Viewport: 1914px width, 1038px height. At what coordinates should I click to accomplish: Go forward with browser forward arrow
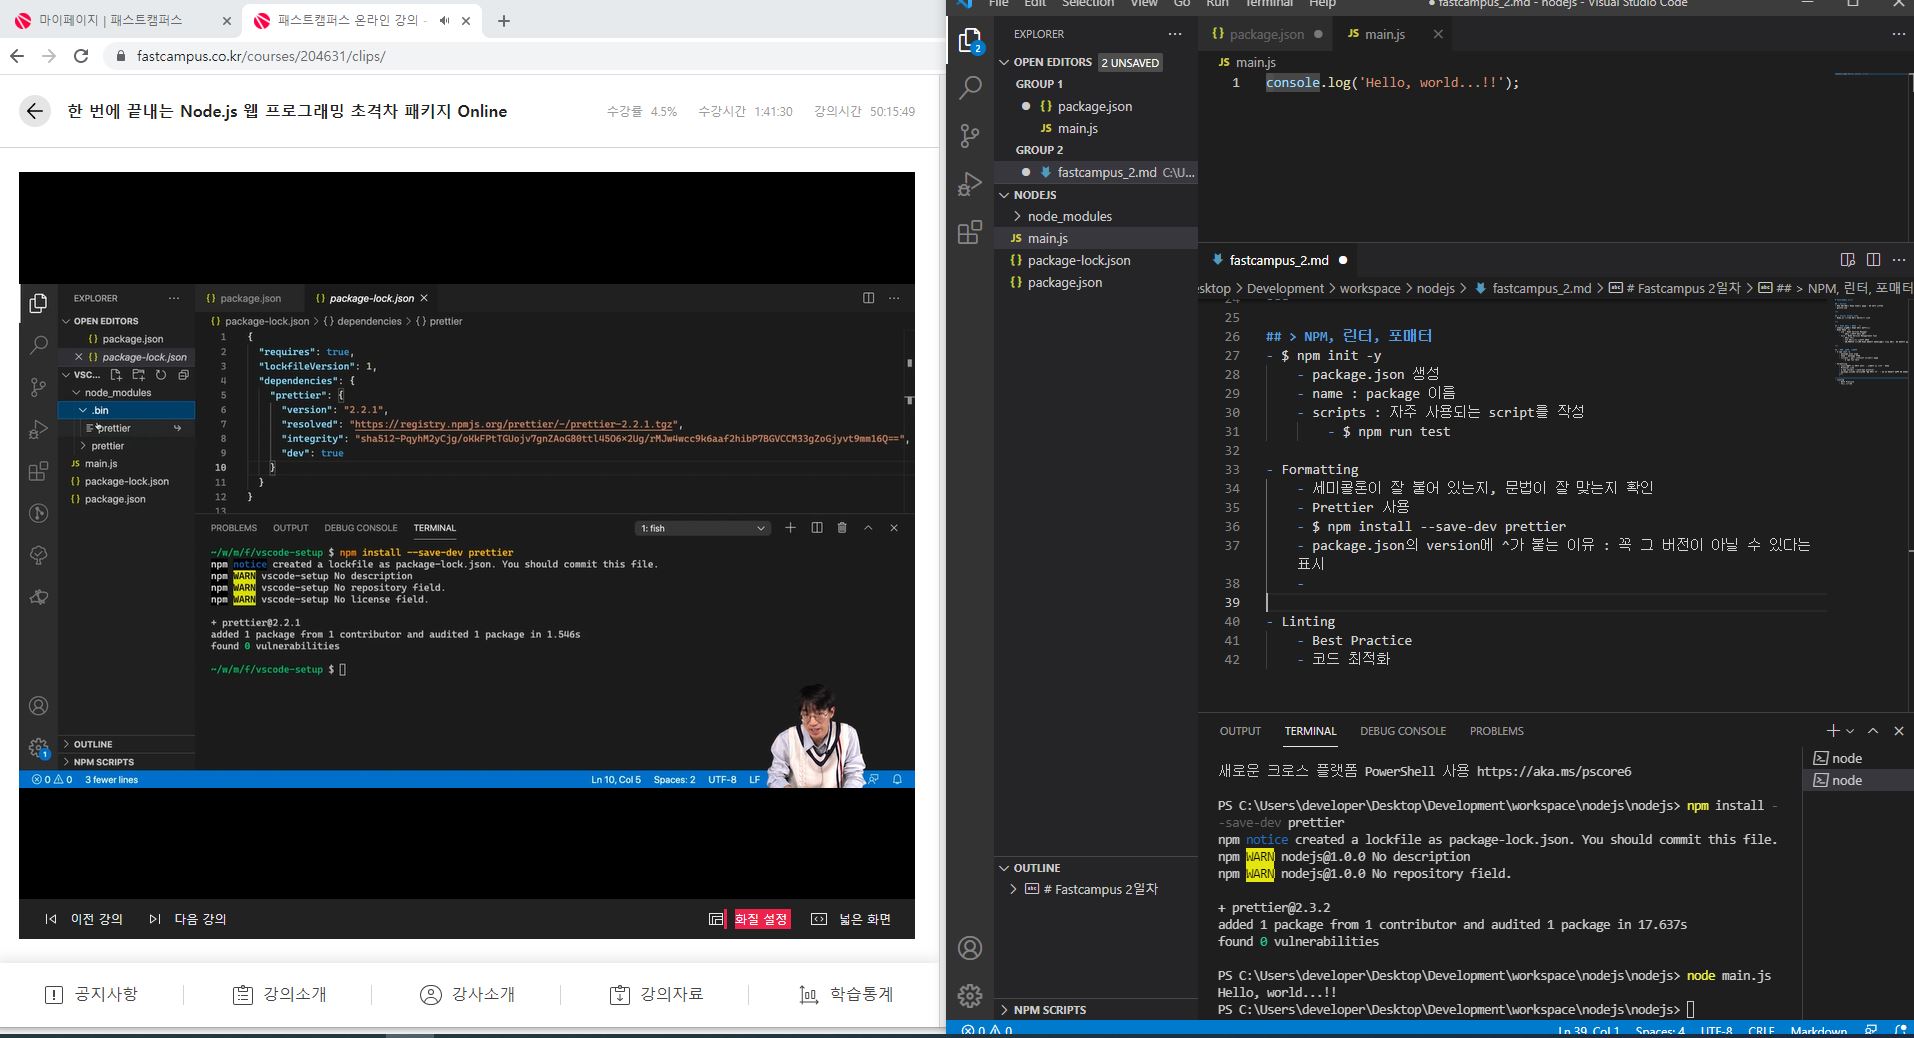(49, 56)
